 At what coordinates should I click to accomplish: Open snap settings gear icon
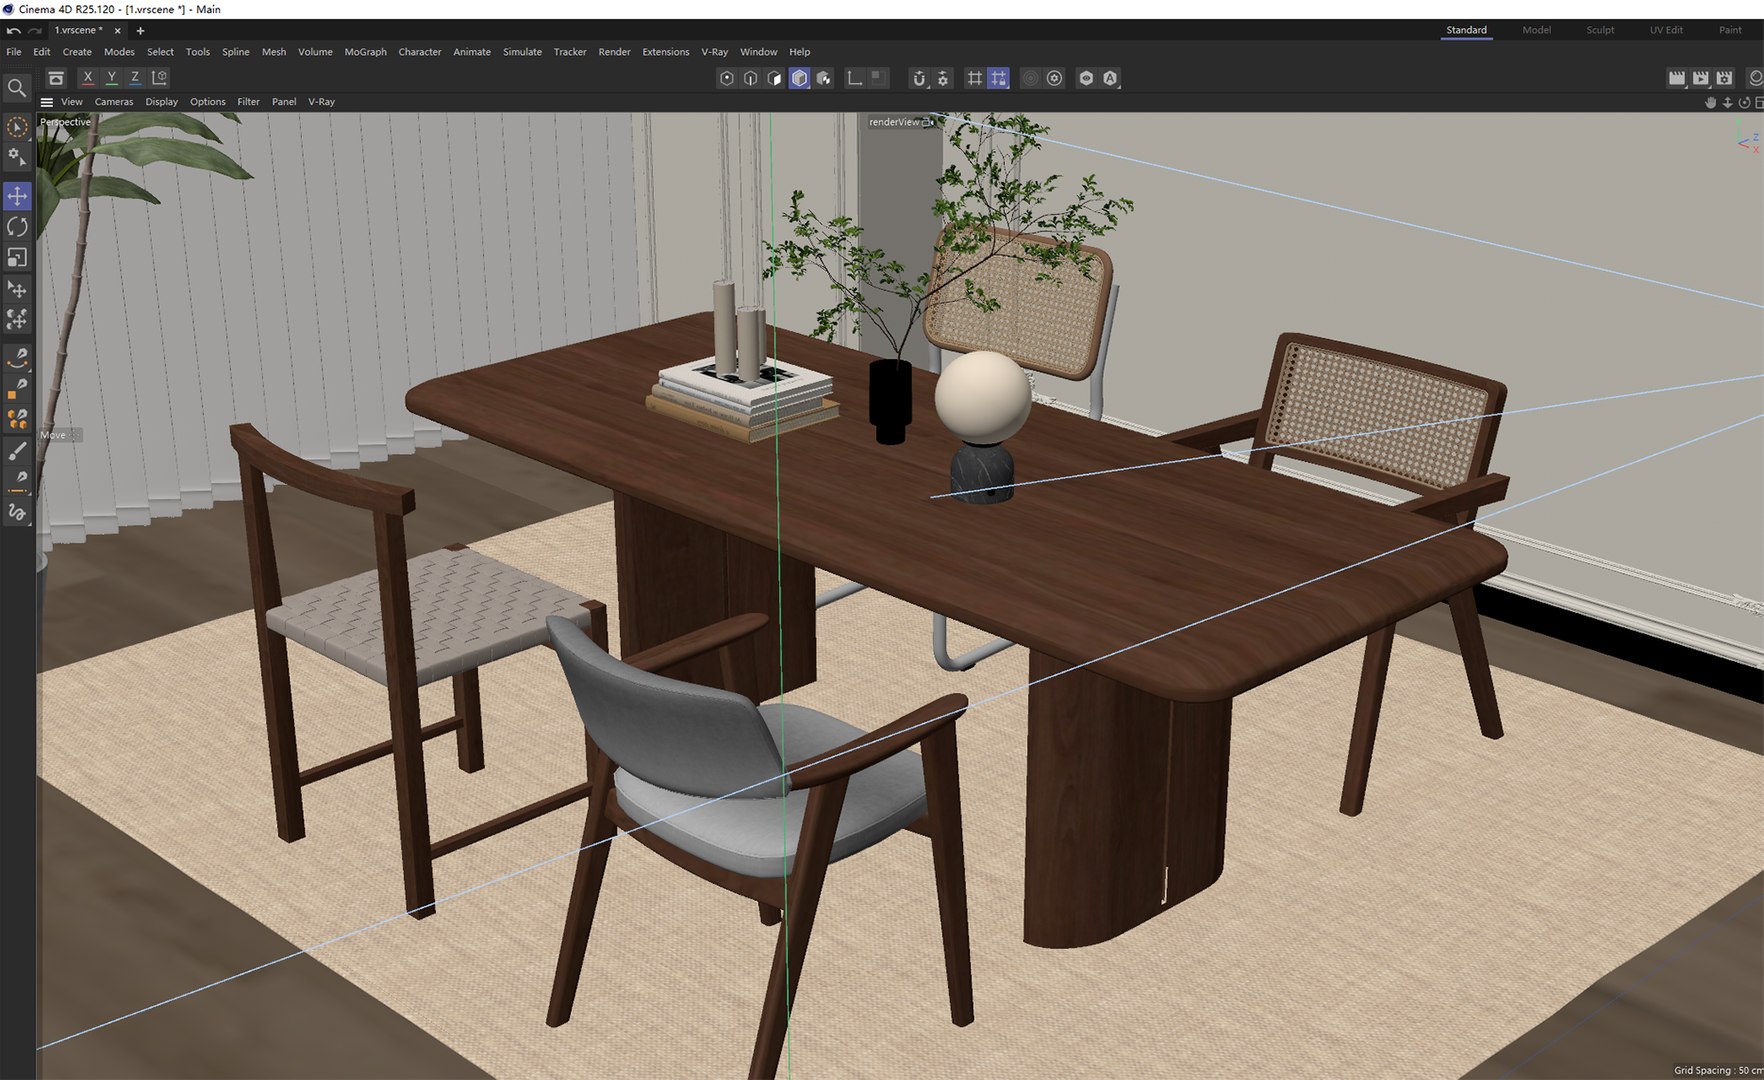943,78
